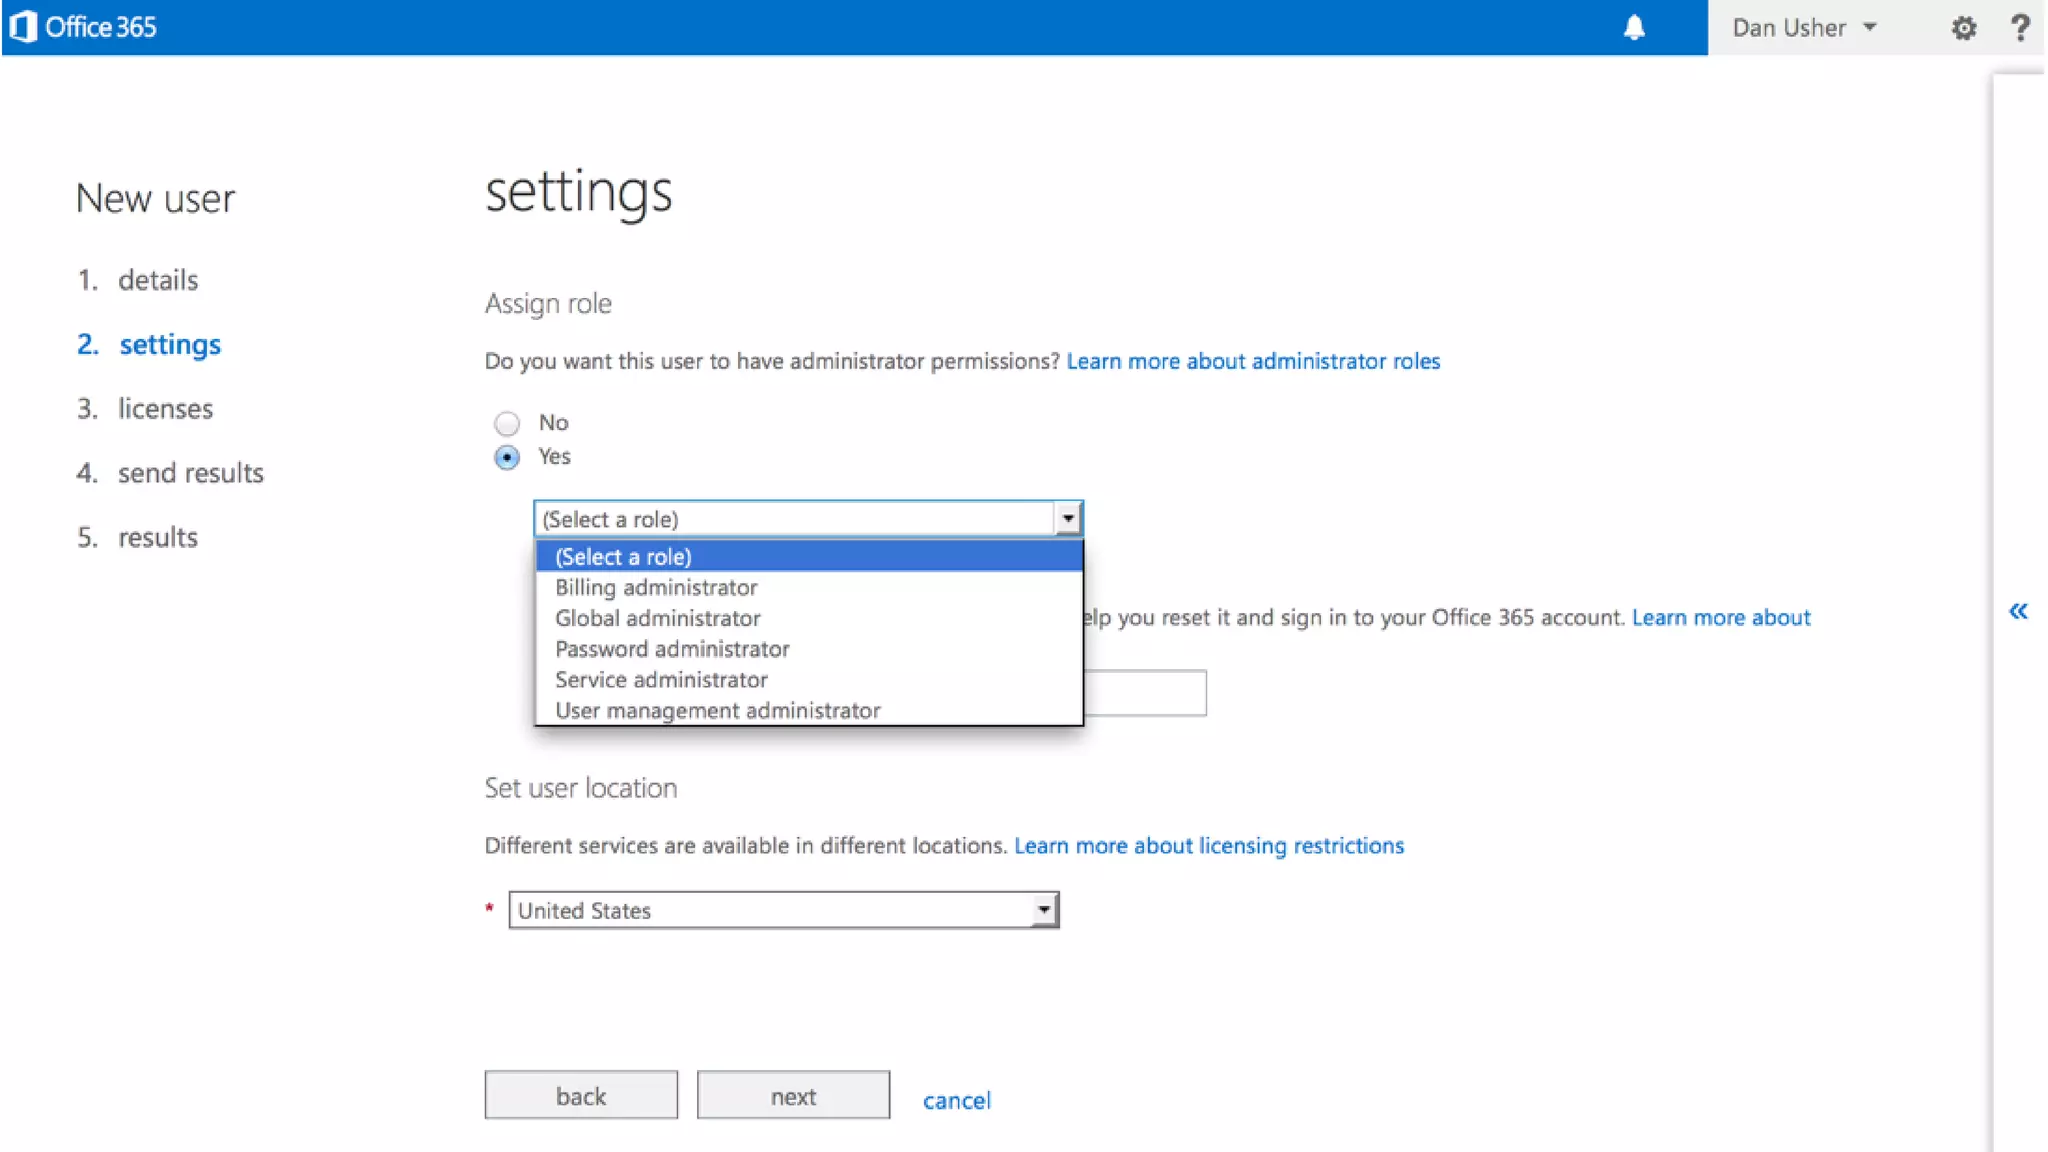Open the United States location dropdown
The width and height of the screenshot is (2048, 1152).
point(783,910)
